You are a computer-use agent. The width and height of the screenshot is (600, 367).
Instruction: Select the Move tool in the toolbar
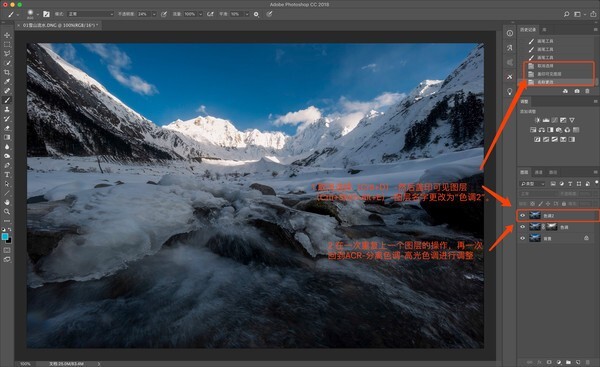tap(7, 35)
